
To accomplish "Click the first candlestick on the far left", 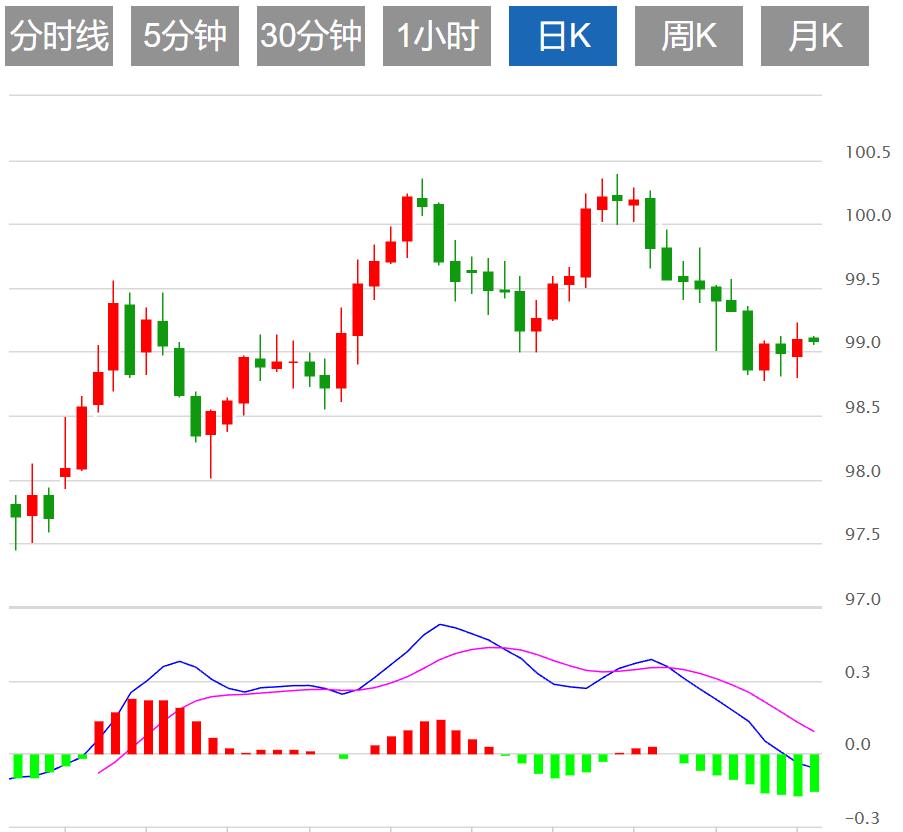I will [x=15, y=510].
